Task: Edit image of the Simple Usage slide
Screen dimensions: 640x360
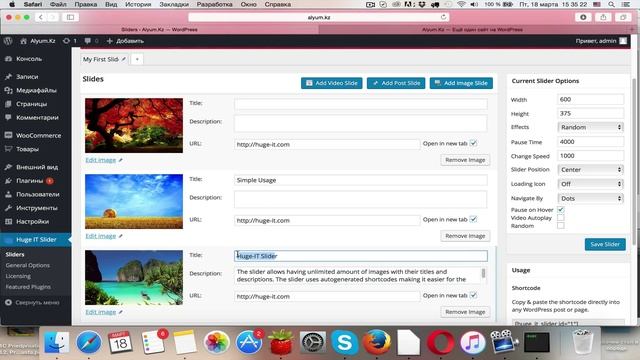Action: coord(101,236)
